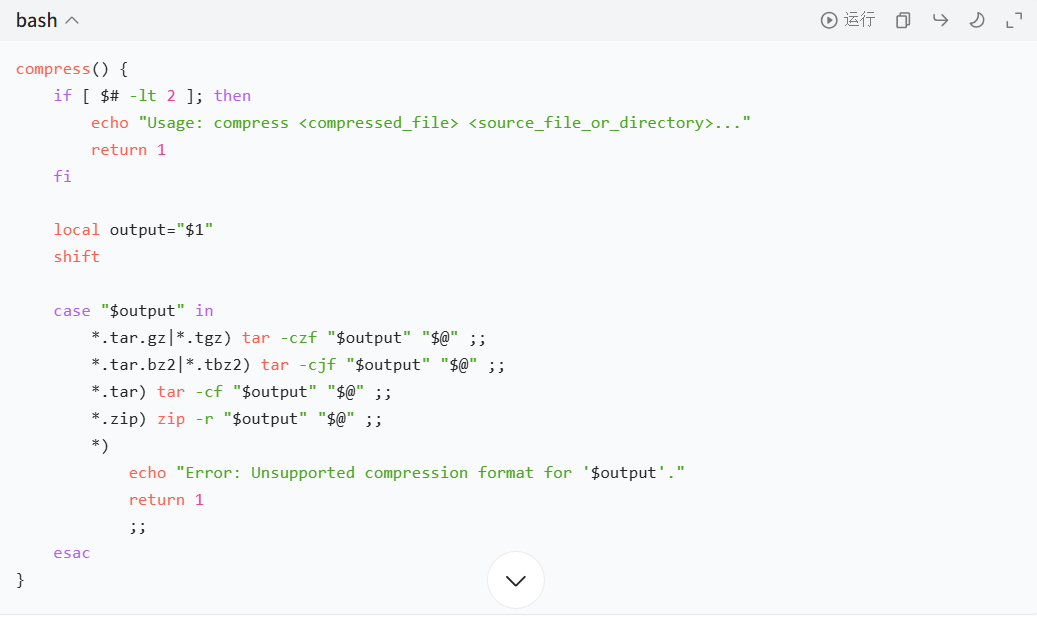
Task: Click the Unsupported compression format error string
Action: coord(430,473)
